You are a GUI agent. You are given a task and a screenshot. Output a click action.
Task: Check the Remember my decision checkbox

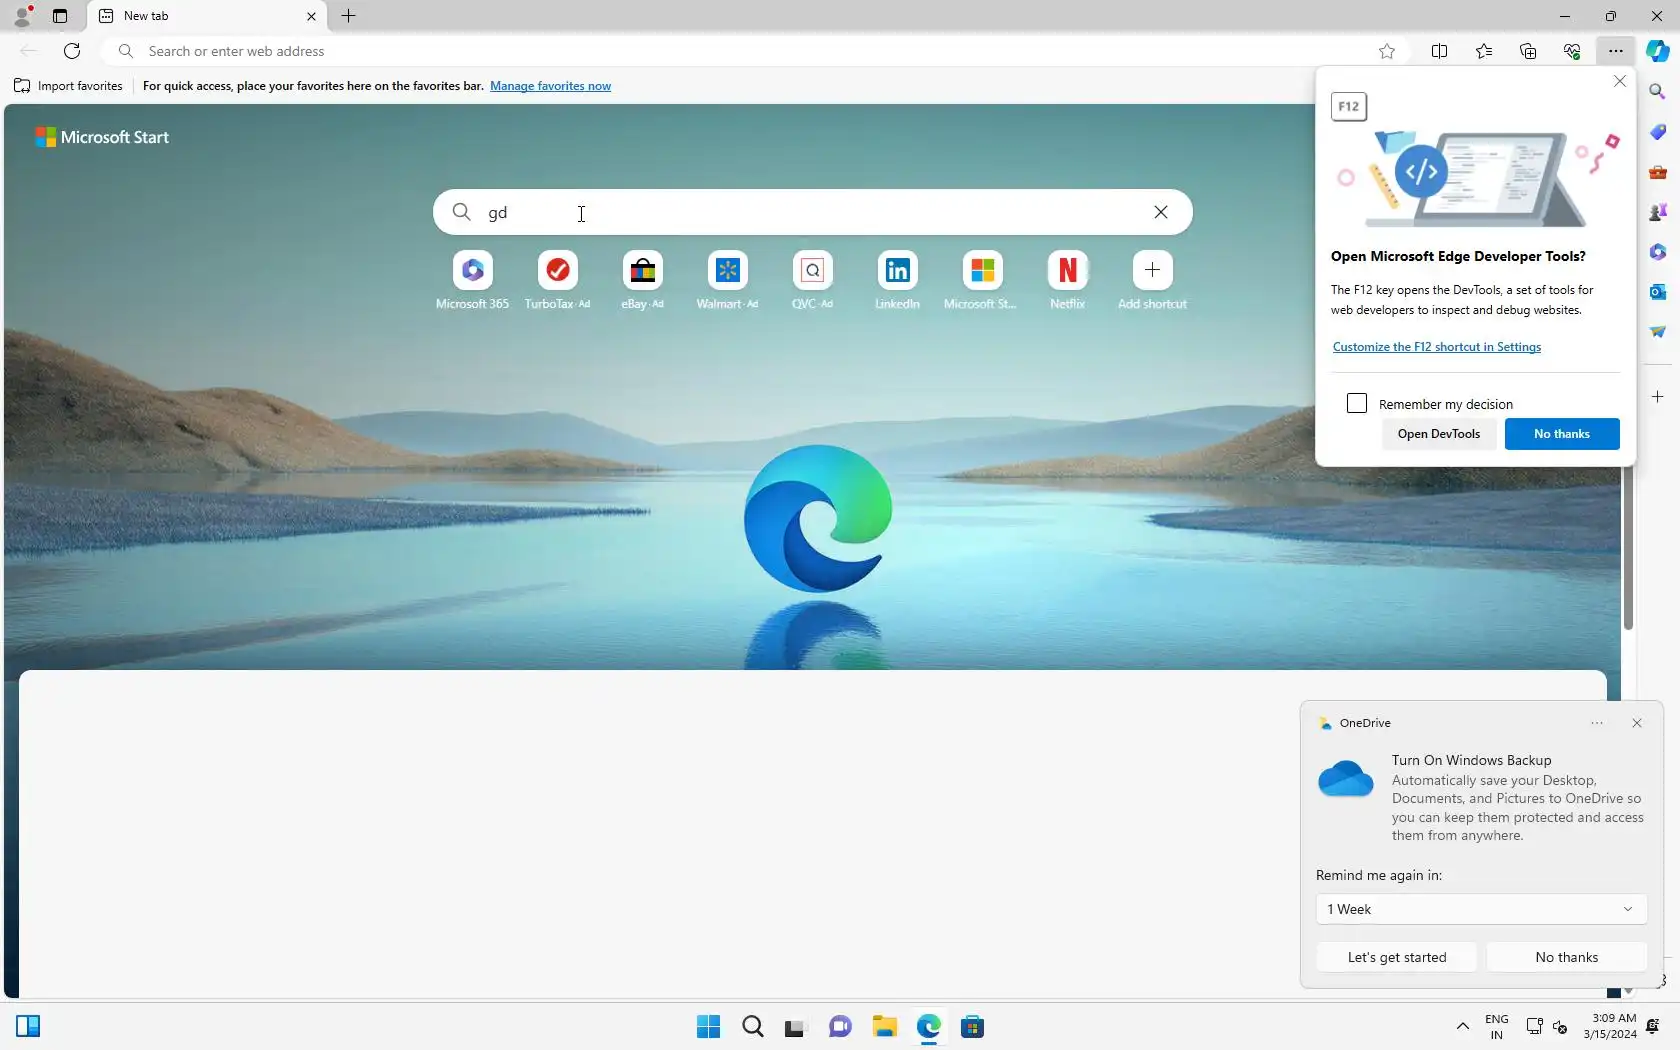pos(1357,403)
